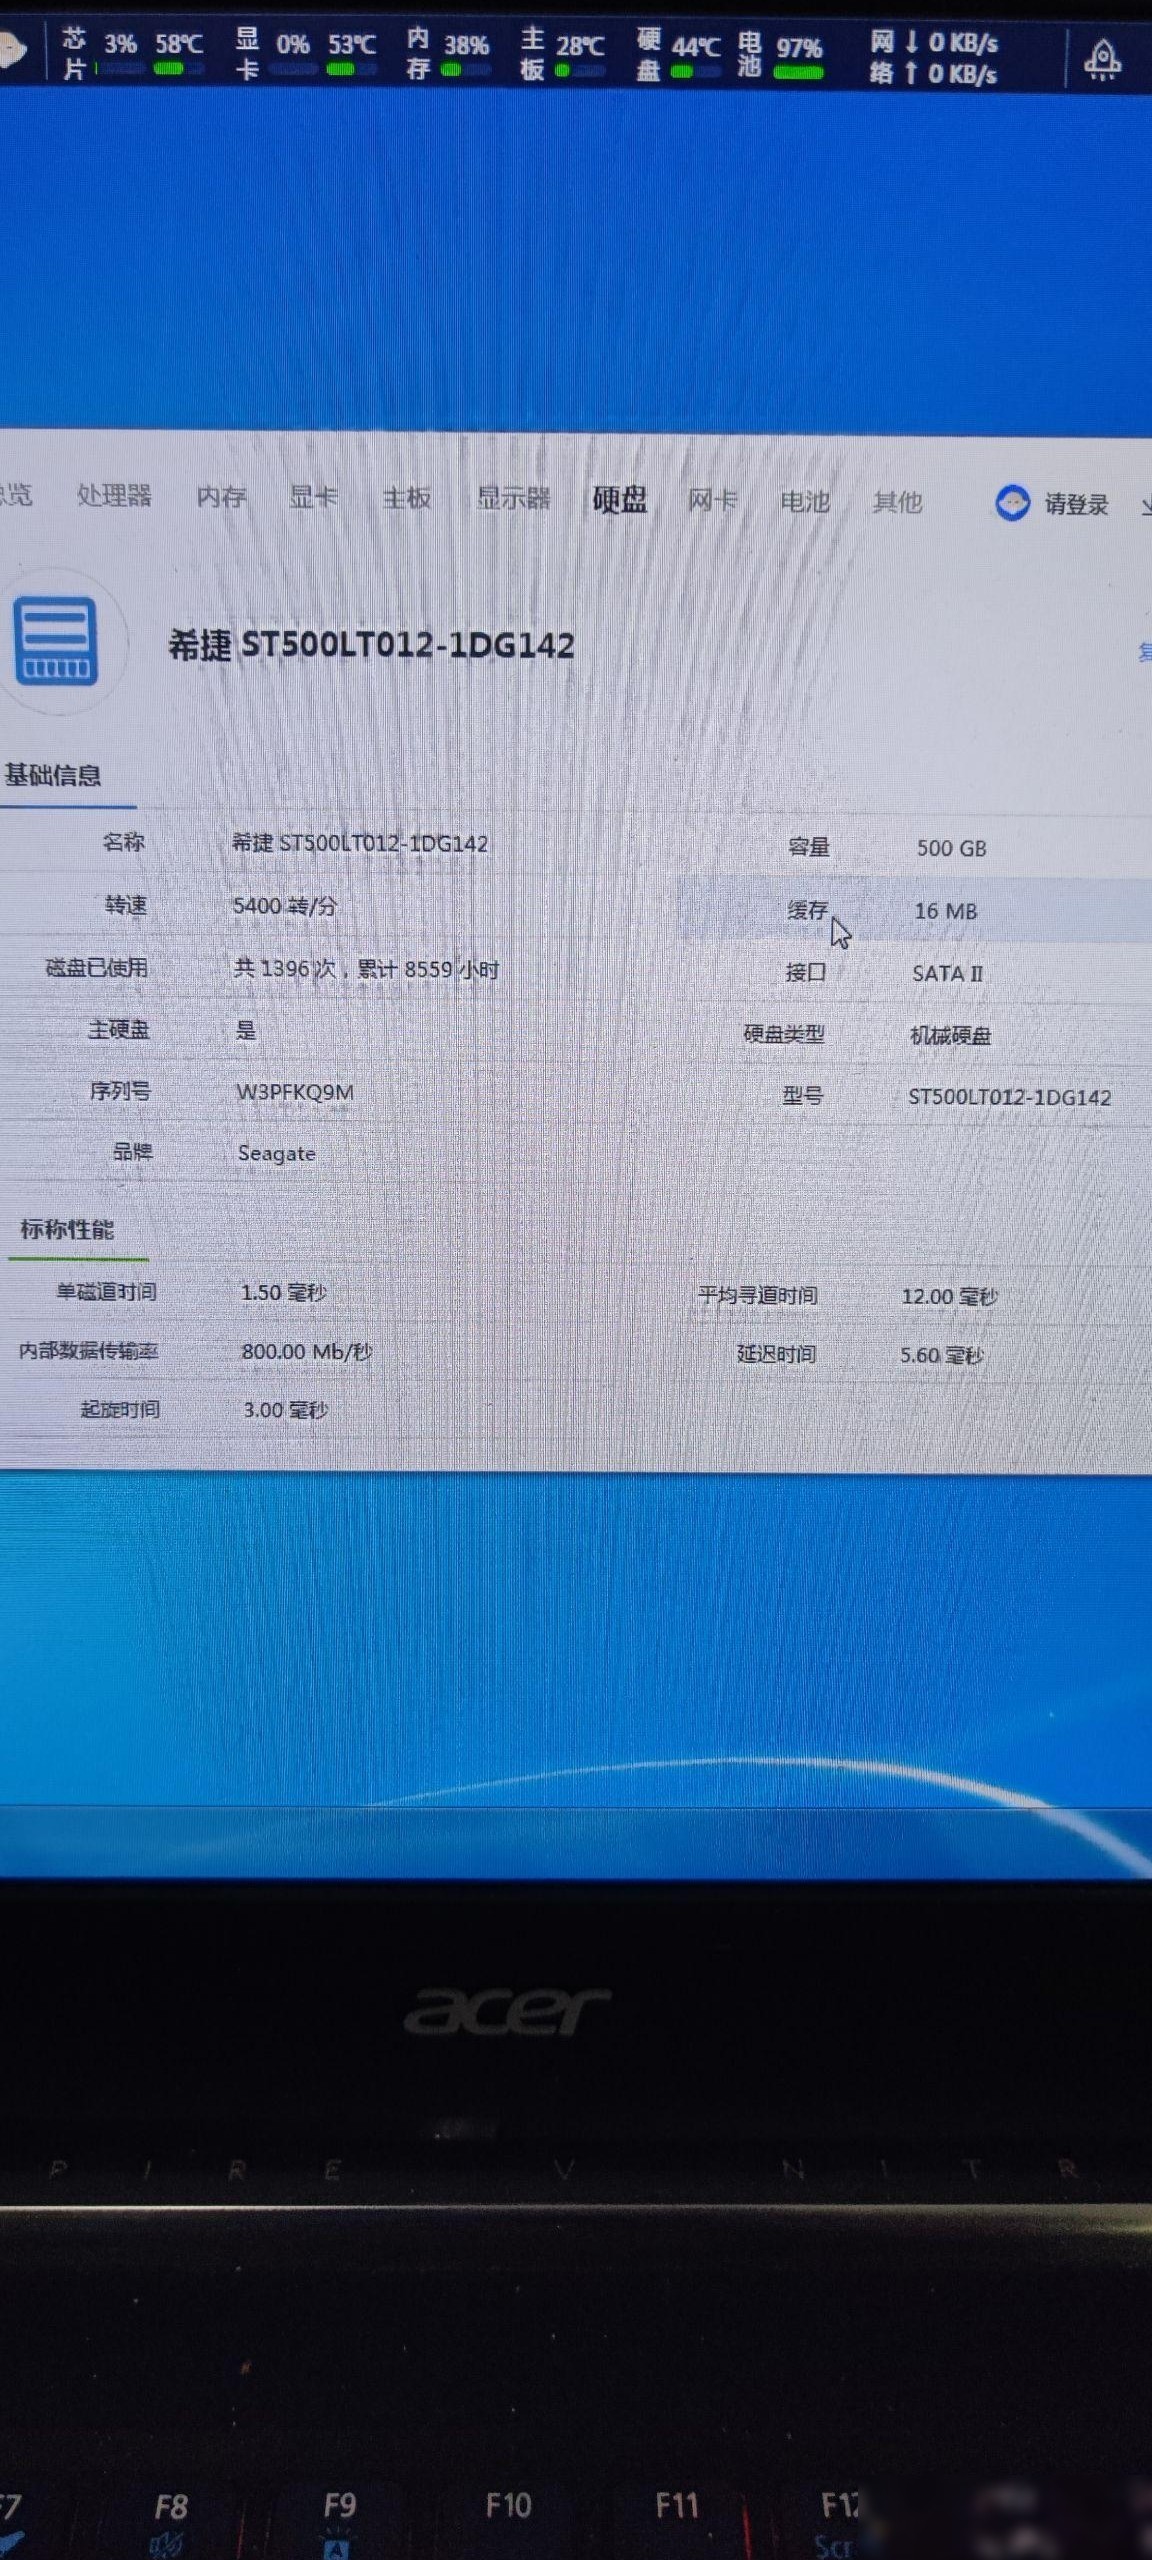Switch to the 其他 other tab
The height and width of the screenshot is (2560, 1152).
coord(897,501)
